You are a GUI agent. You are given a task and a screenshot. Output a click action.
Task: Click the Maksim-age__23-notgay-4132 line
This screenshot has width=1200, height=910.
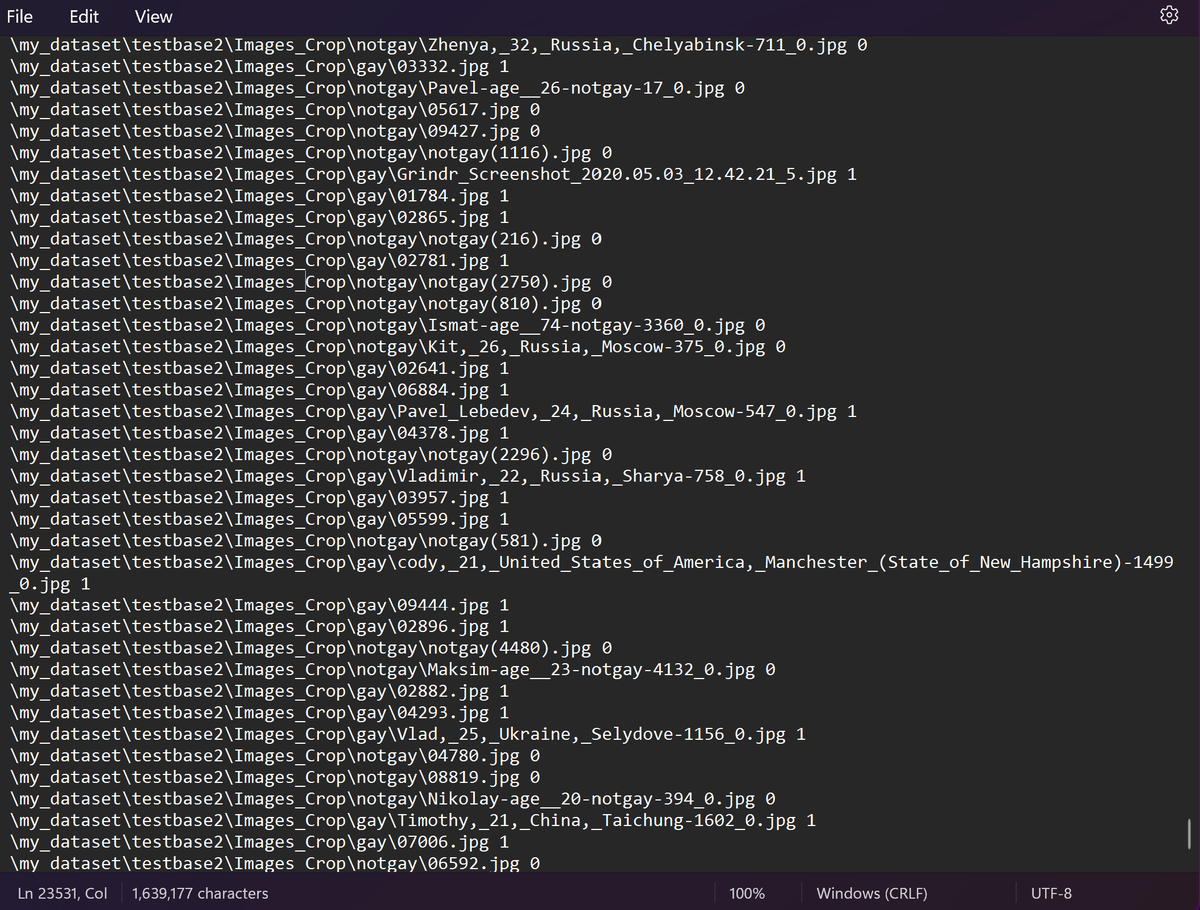[x=393, y=670]
